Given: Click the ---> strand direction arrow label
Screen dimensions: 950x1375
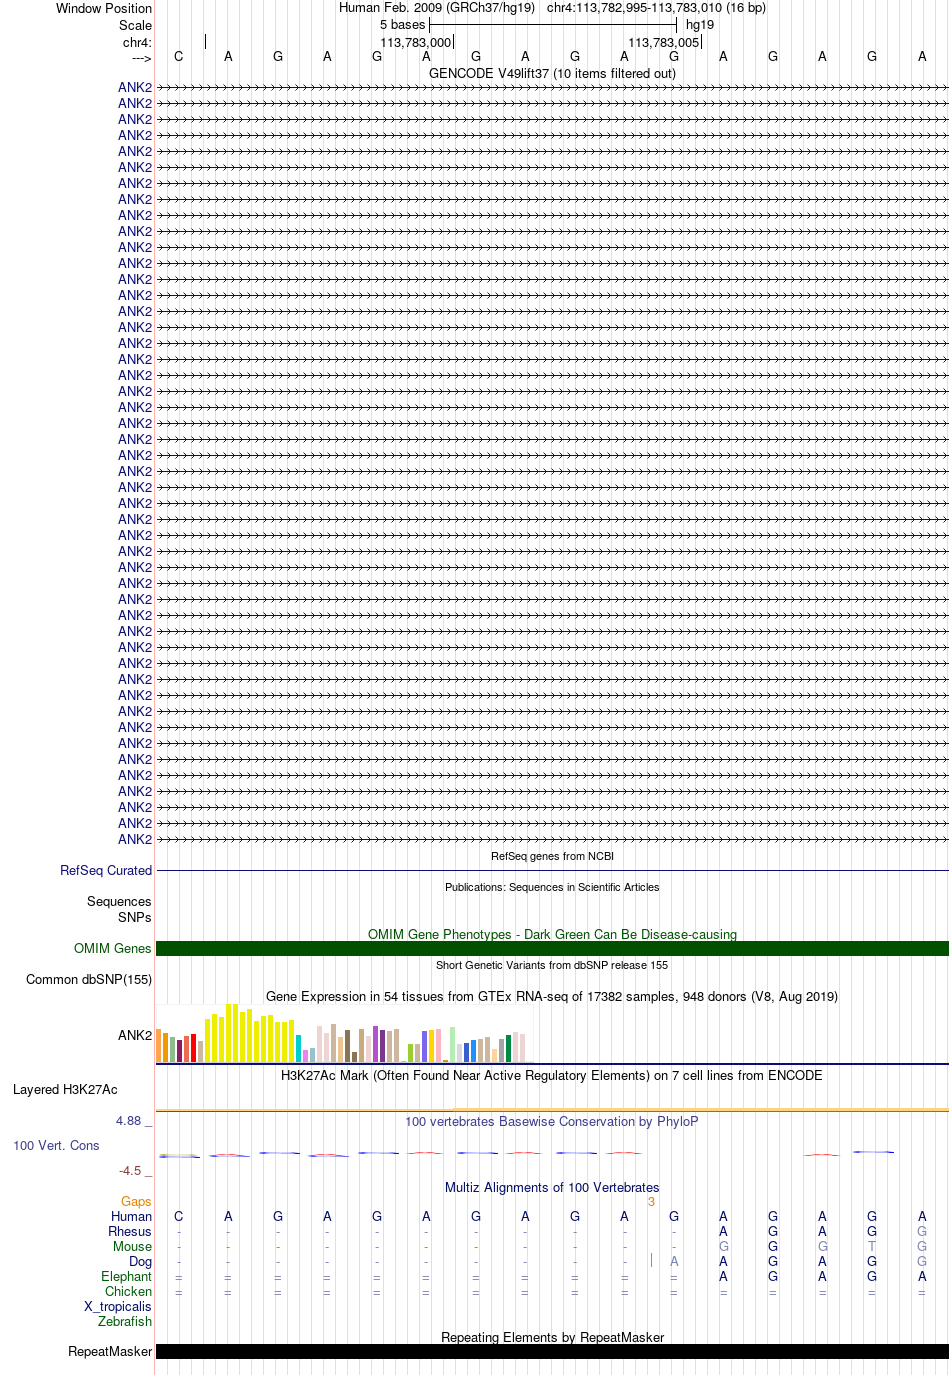Looking at the screenshot, I should pos(141,58).
